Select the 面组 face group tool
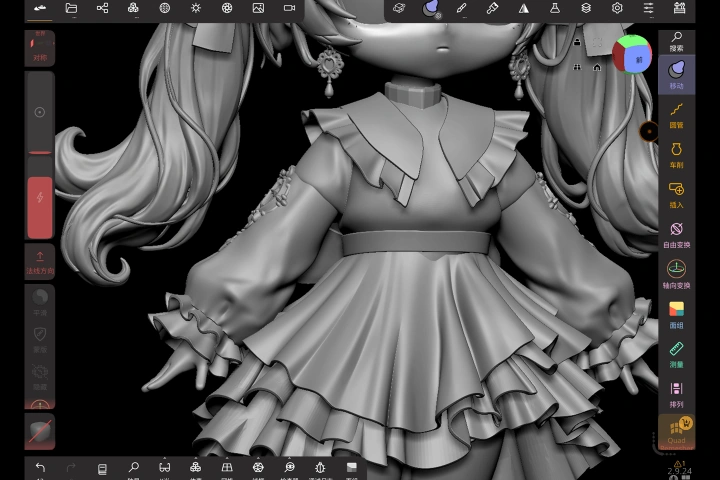 676,315
